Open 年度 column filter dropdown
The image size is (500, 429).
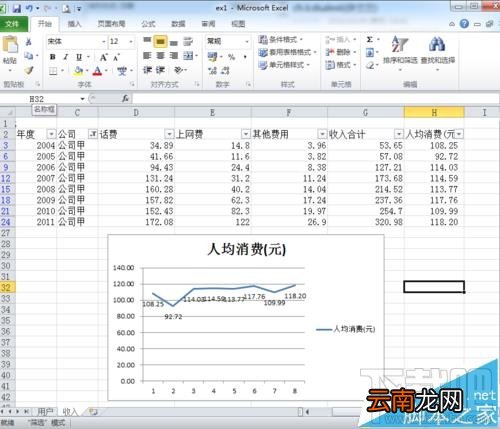(51, 134)
